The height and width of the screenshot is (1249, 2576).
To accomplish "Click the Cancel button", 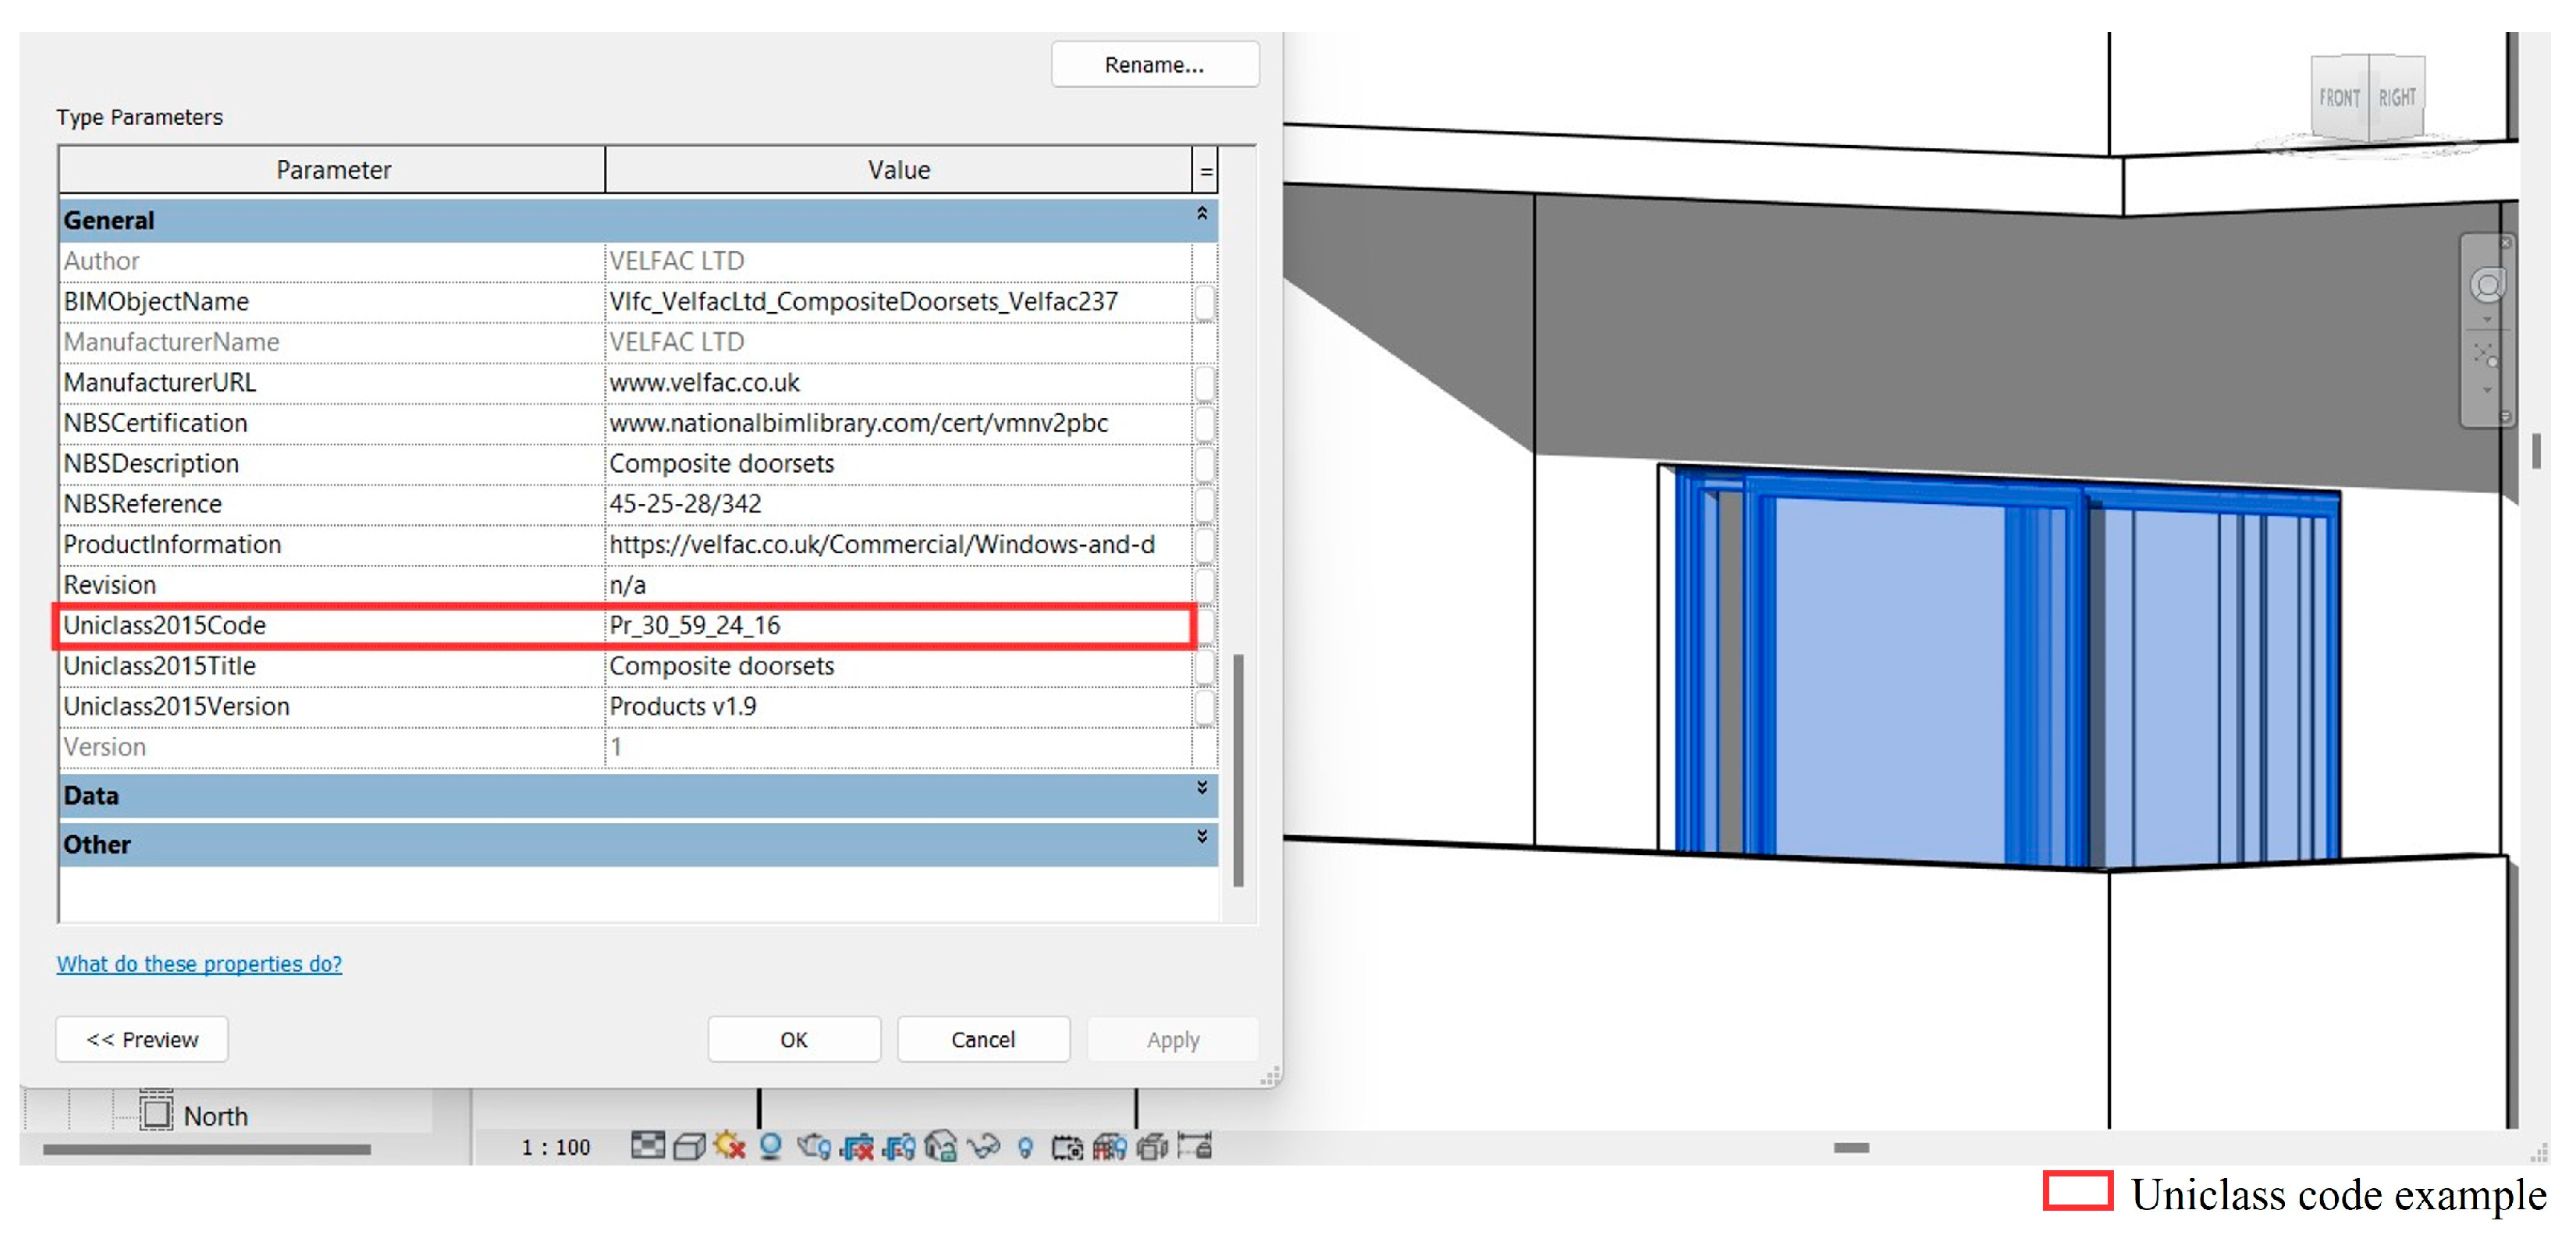I will coord(983,1040).
